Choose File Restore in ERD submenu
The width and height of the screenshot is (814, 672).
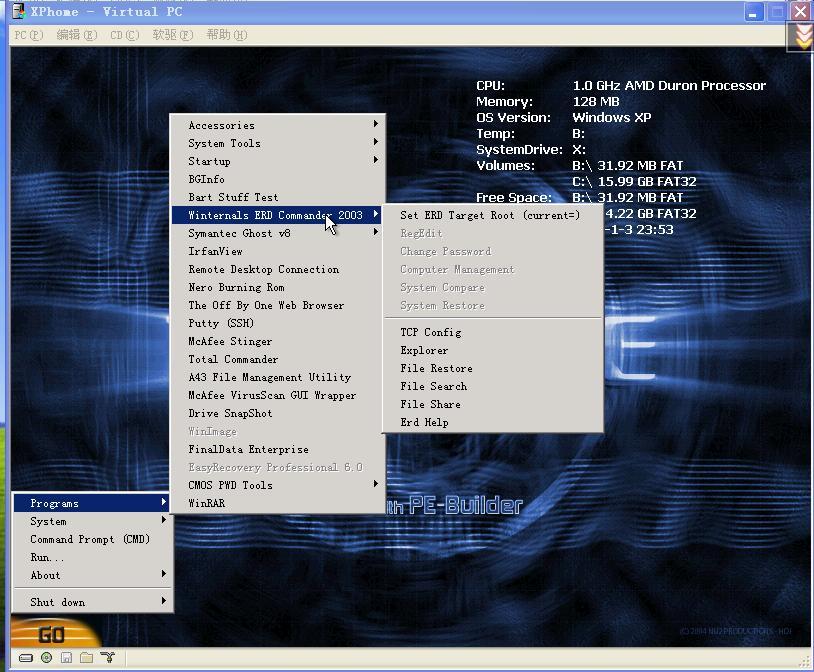pyautogui.click(x=493, y=368)
